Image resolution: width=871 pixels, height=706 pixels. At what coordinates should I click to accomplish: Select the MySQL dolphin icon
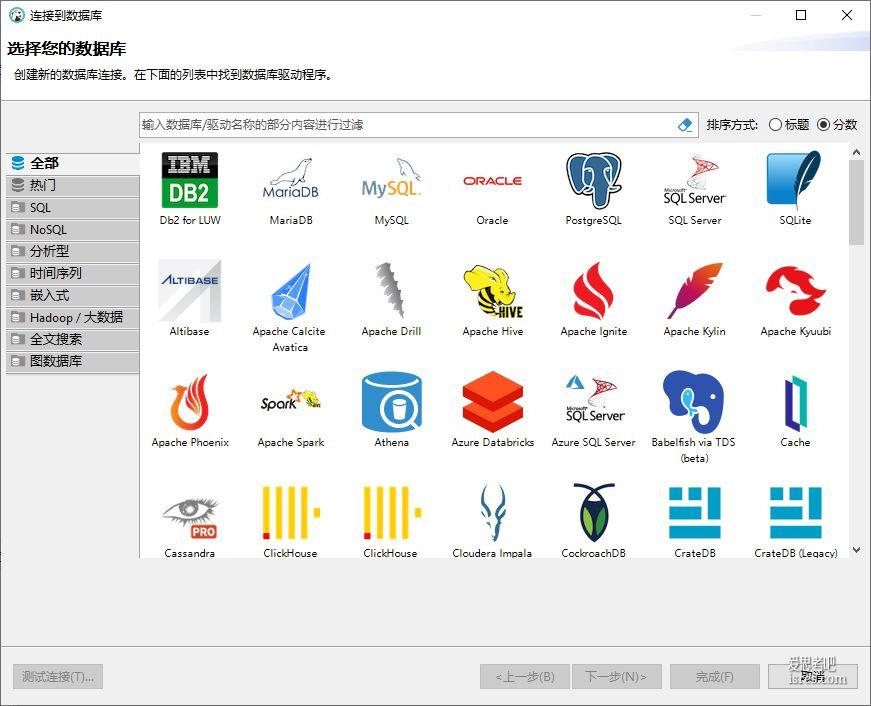pos(391,180)
